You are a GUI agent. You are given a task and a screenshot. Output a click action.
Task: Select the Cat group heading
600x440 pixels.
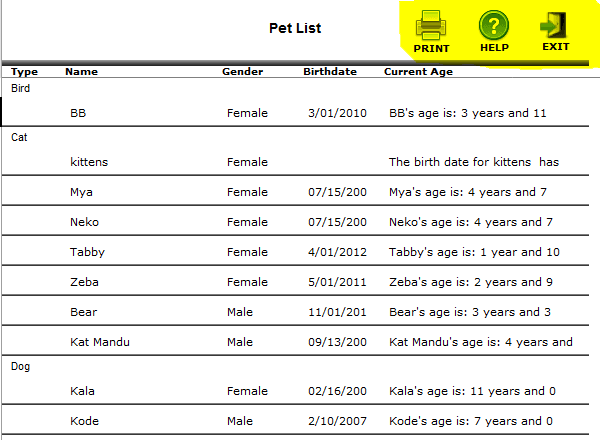19,137
